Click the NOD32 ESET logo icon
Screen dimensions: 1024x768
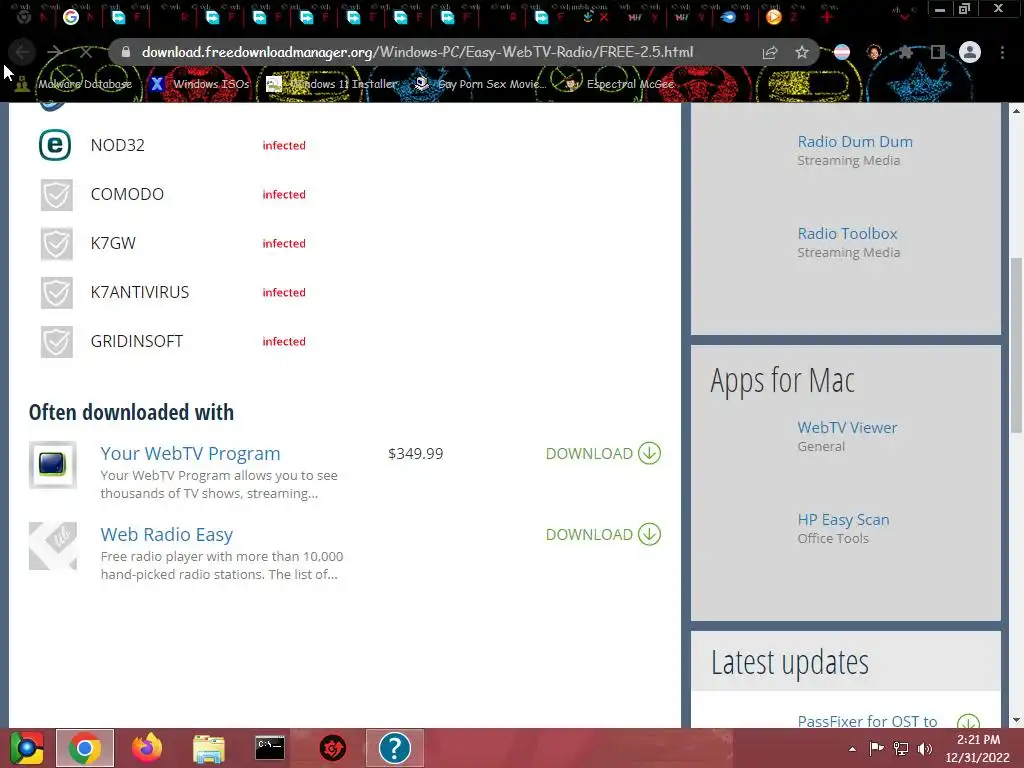click(55, 145)
